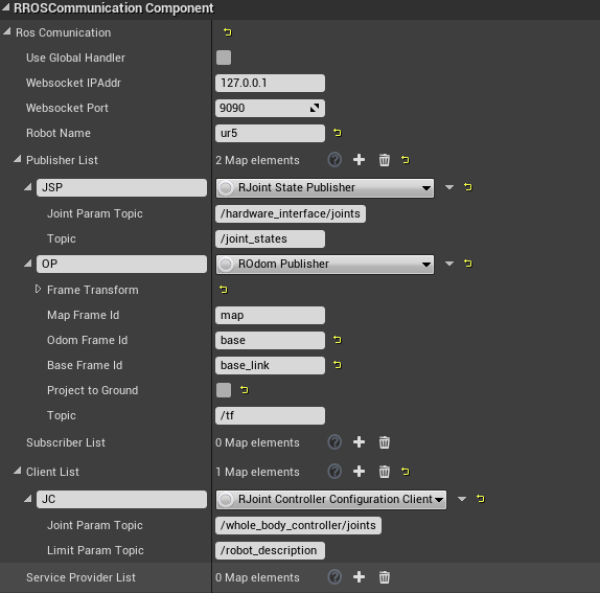Open RJoint State Publisher dropdown
Viewport: 600px width, 593px height.
325,187
